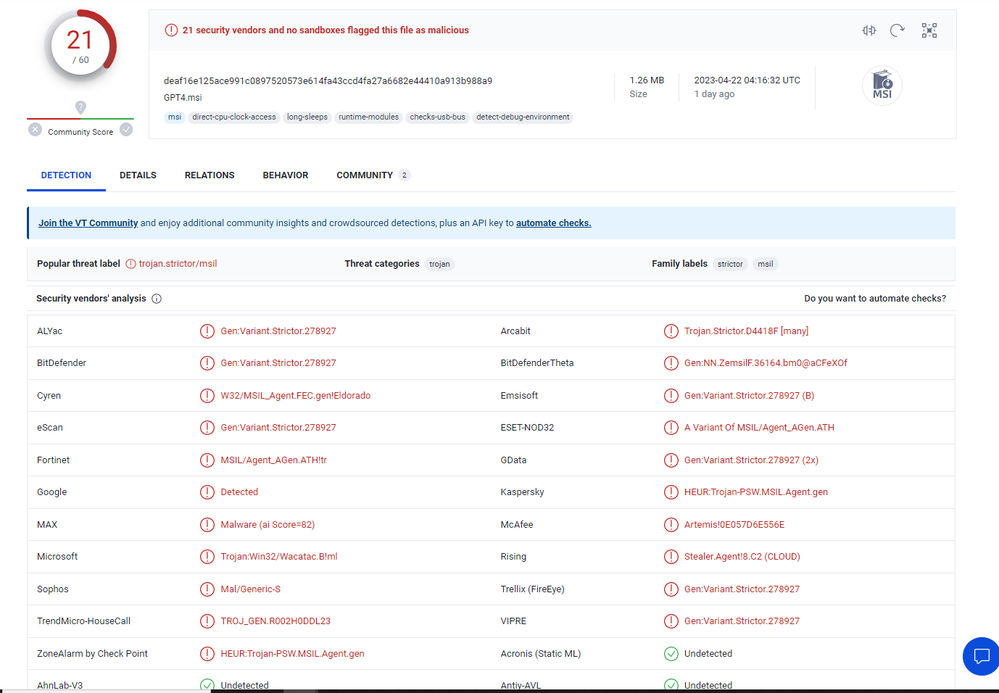Click the community score marker pin
Viewport: 999px width, 693px height.
(x=80, y=108)
